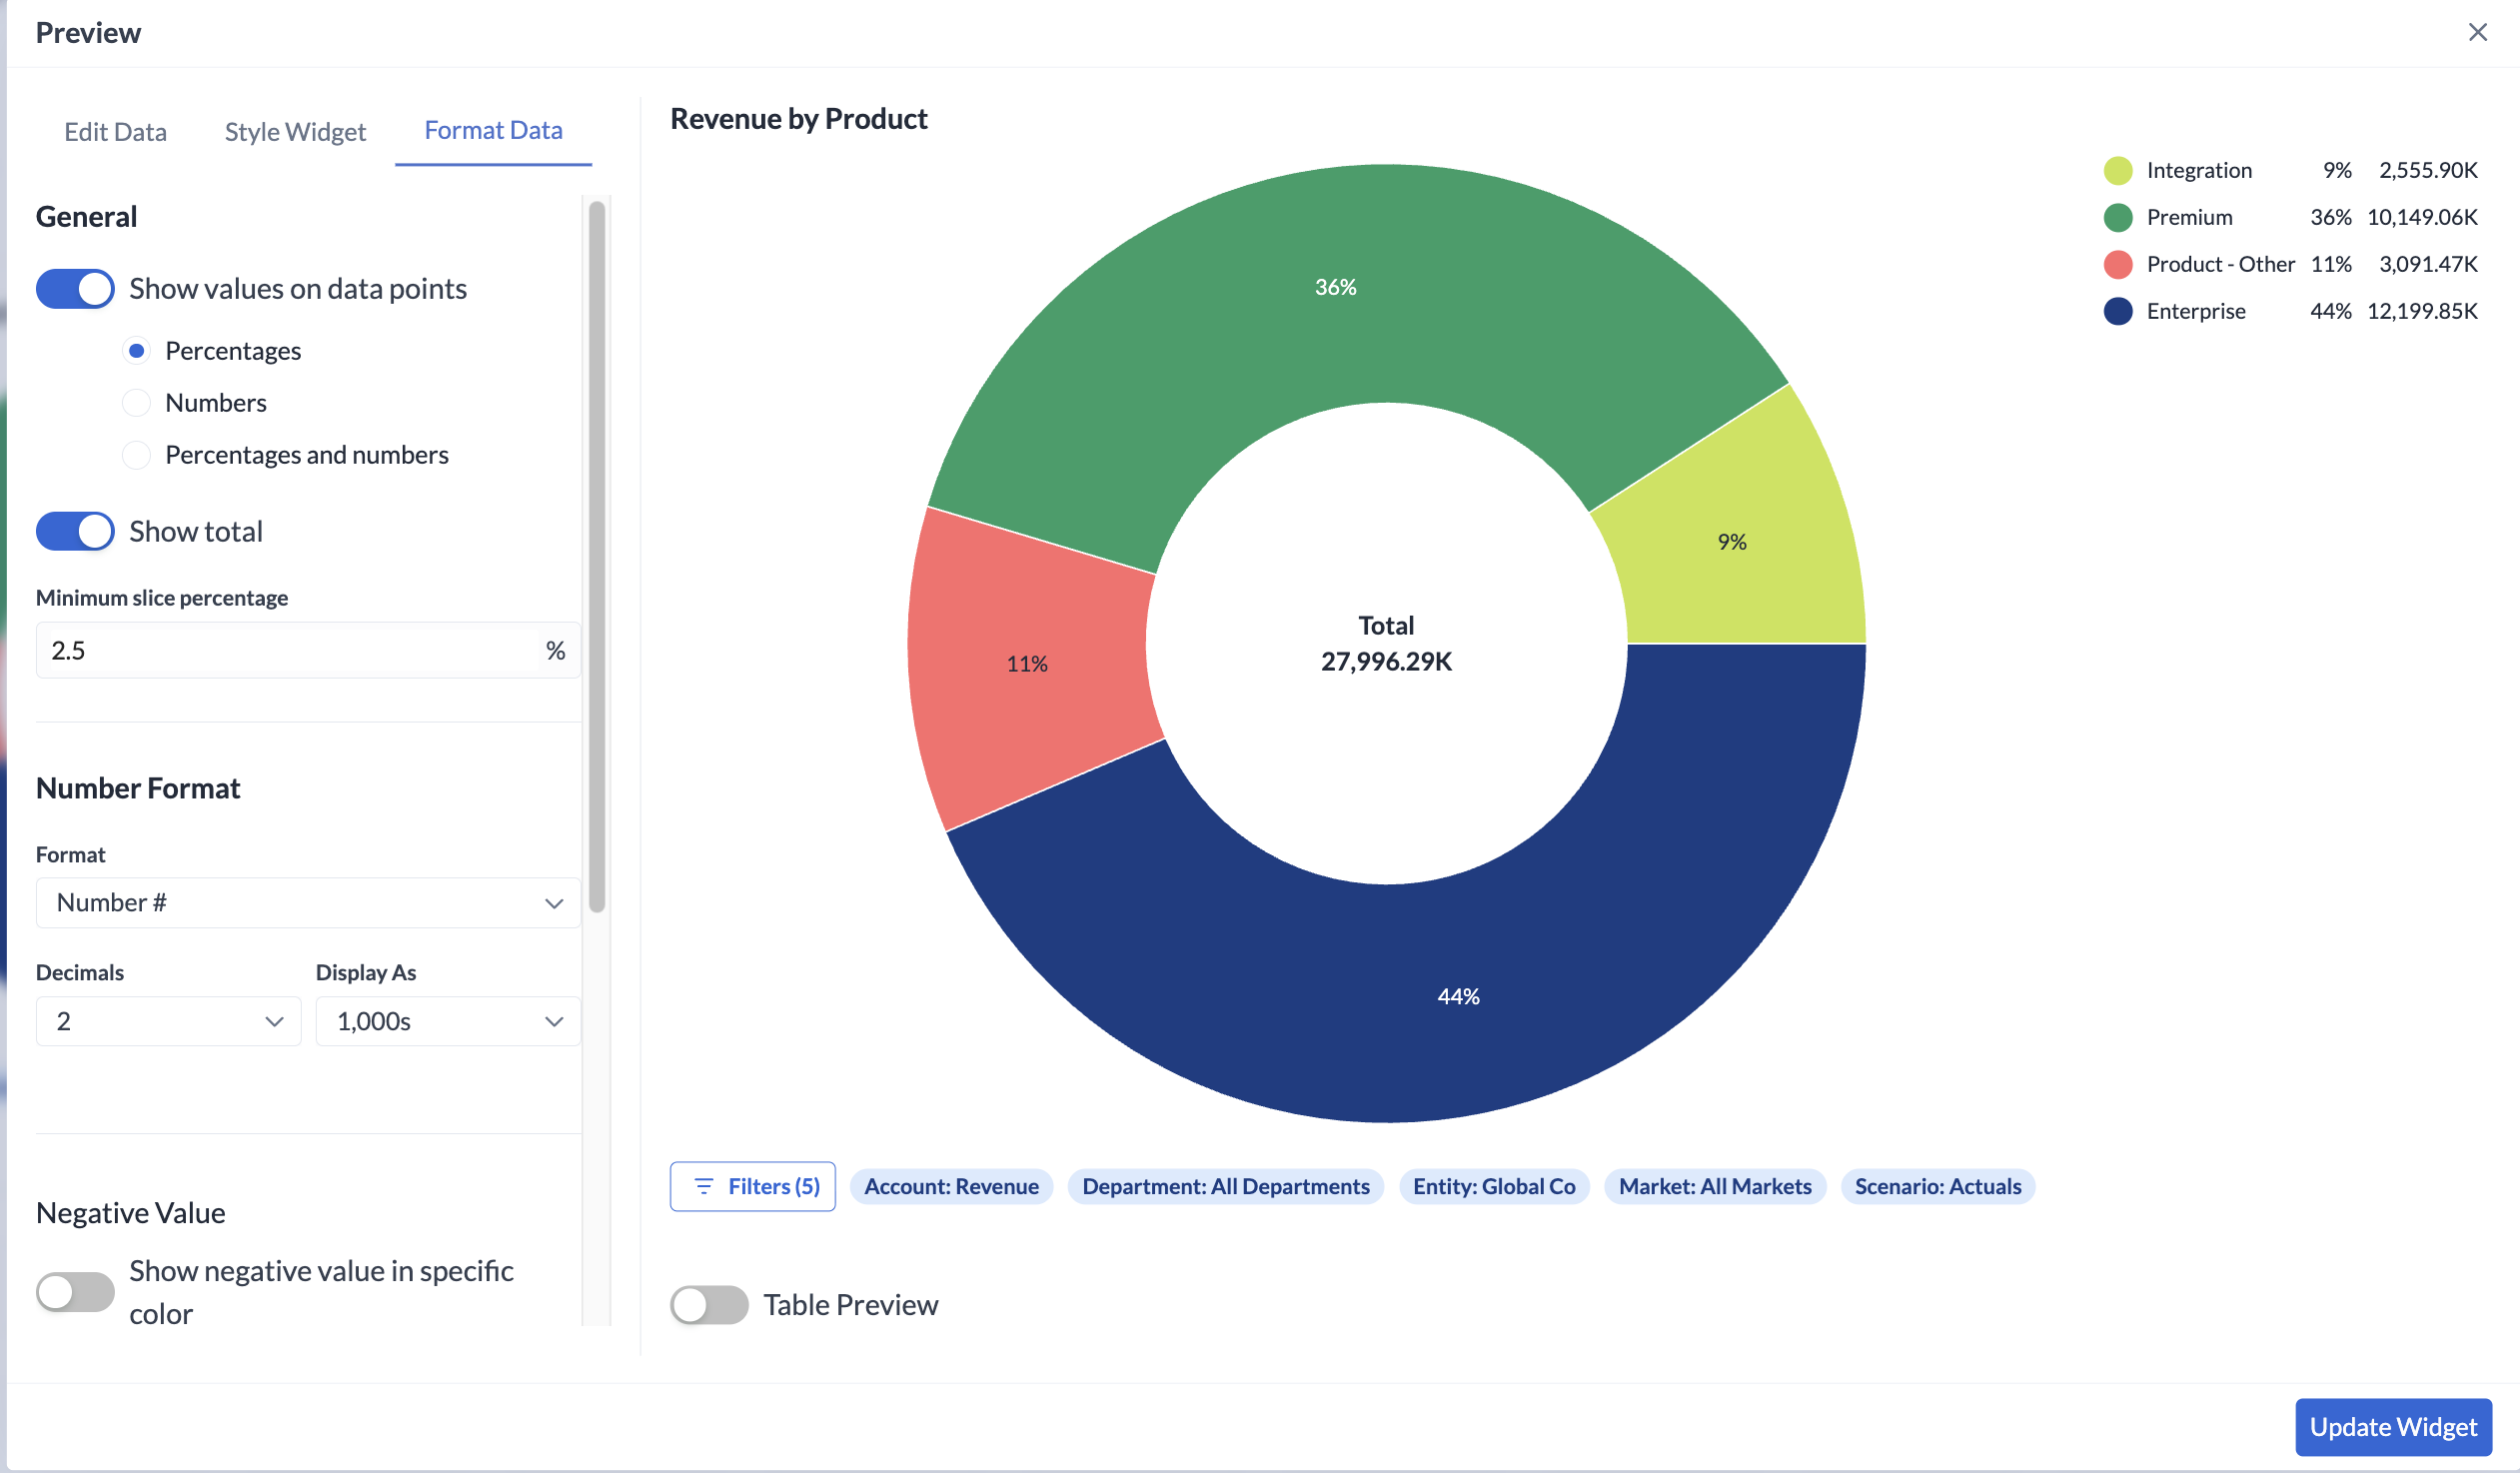Disable the Show total toggle

[x=75, y=531]
